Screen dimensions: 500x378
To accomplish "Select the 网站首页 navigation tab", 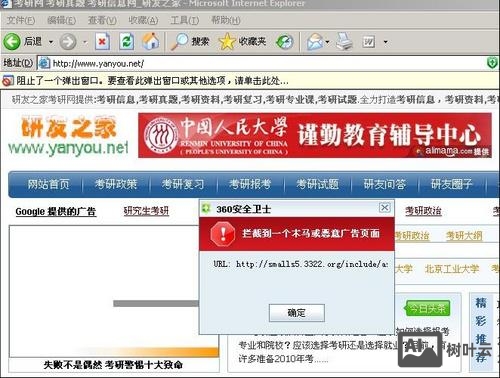I will tap(48, 184).
